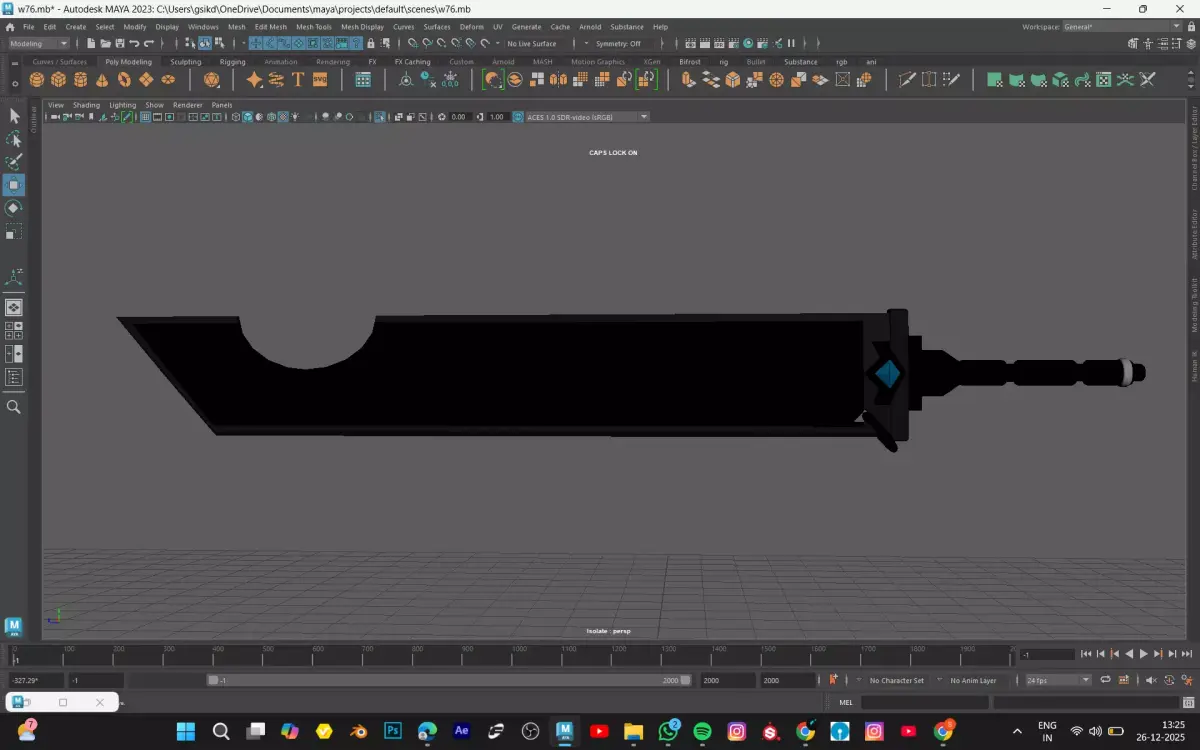
Task: Create a polygon torus from the shelf
Action: 124,80
